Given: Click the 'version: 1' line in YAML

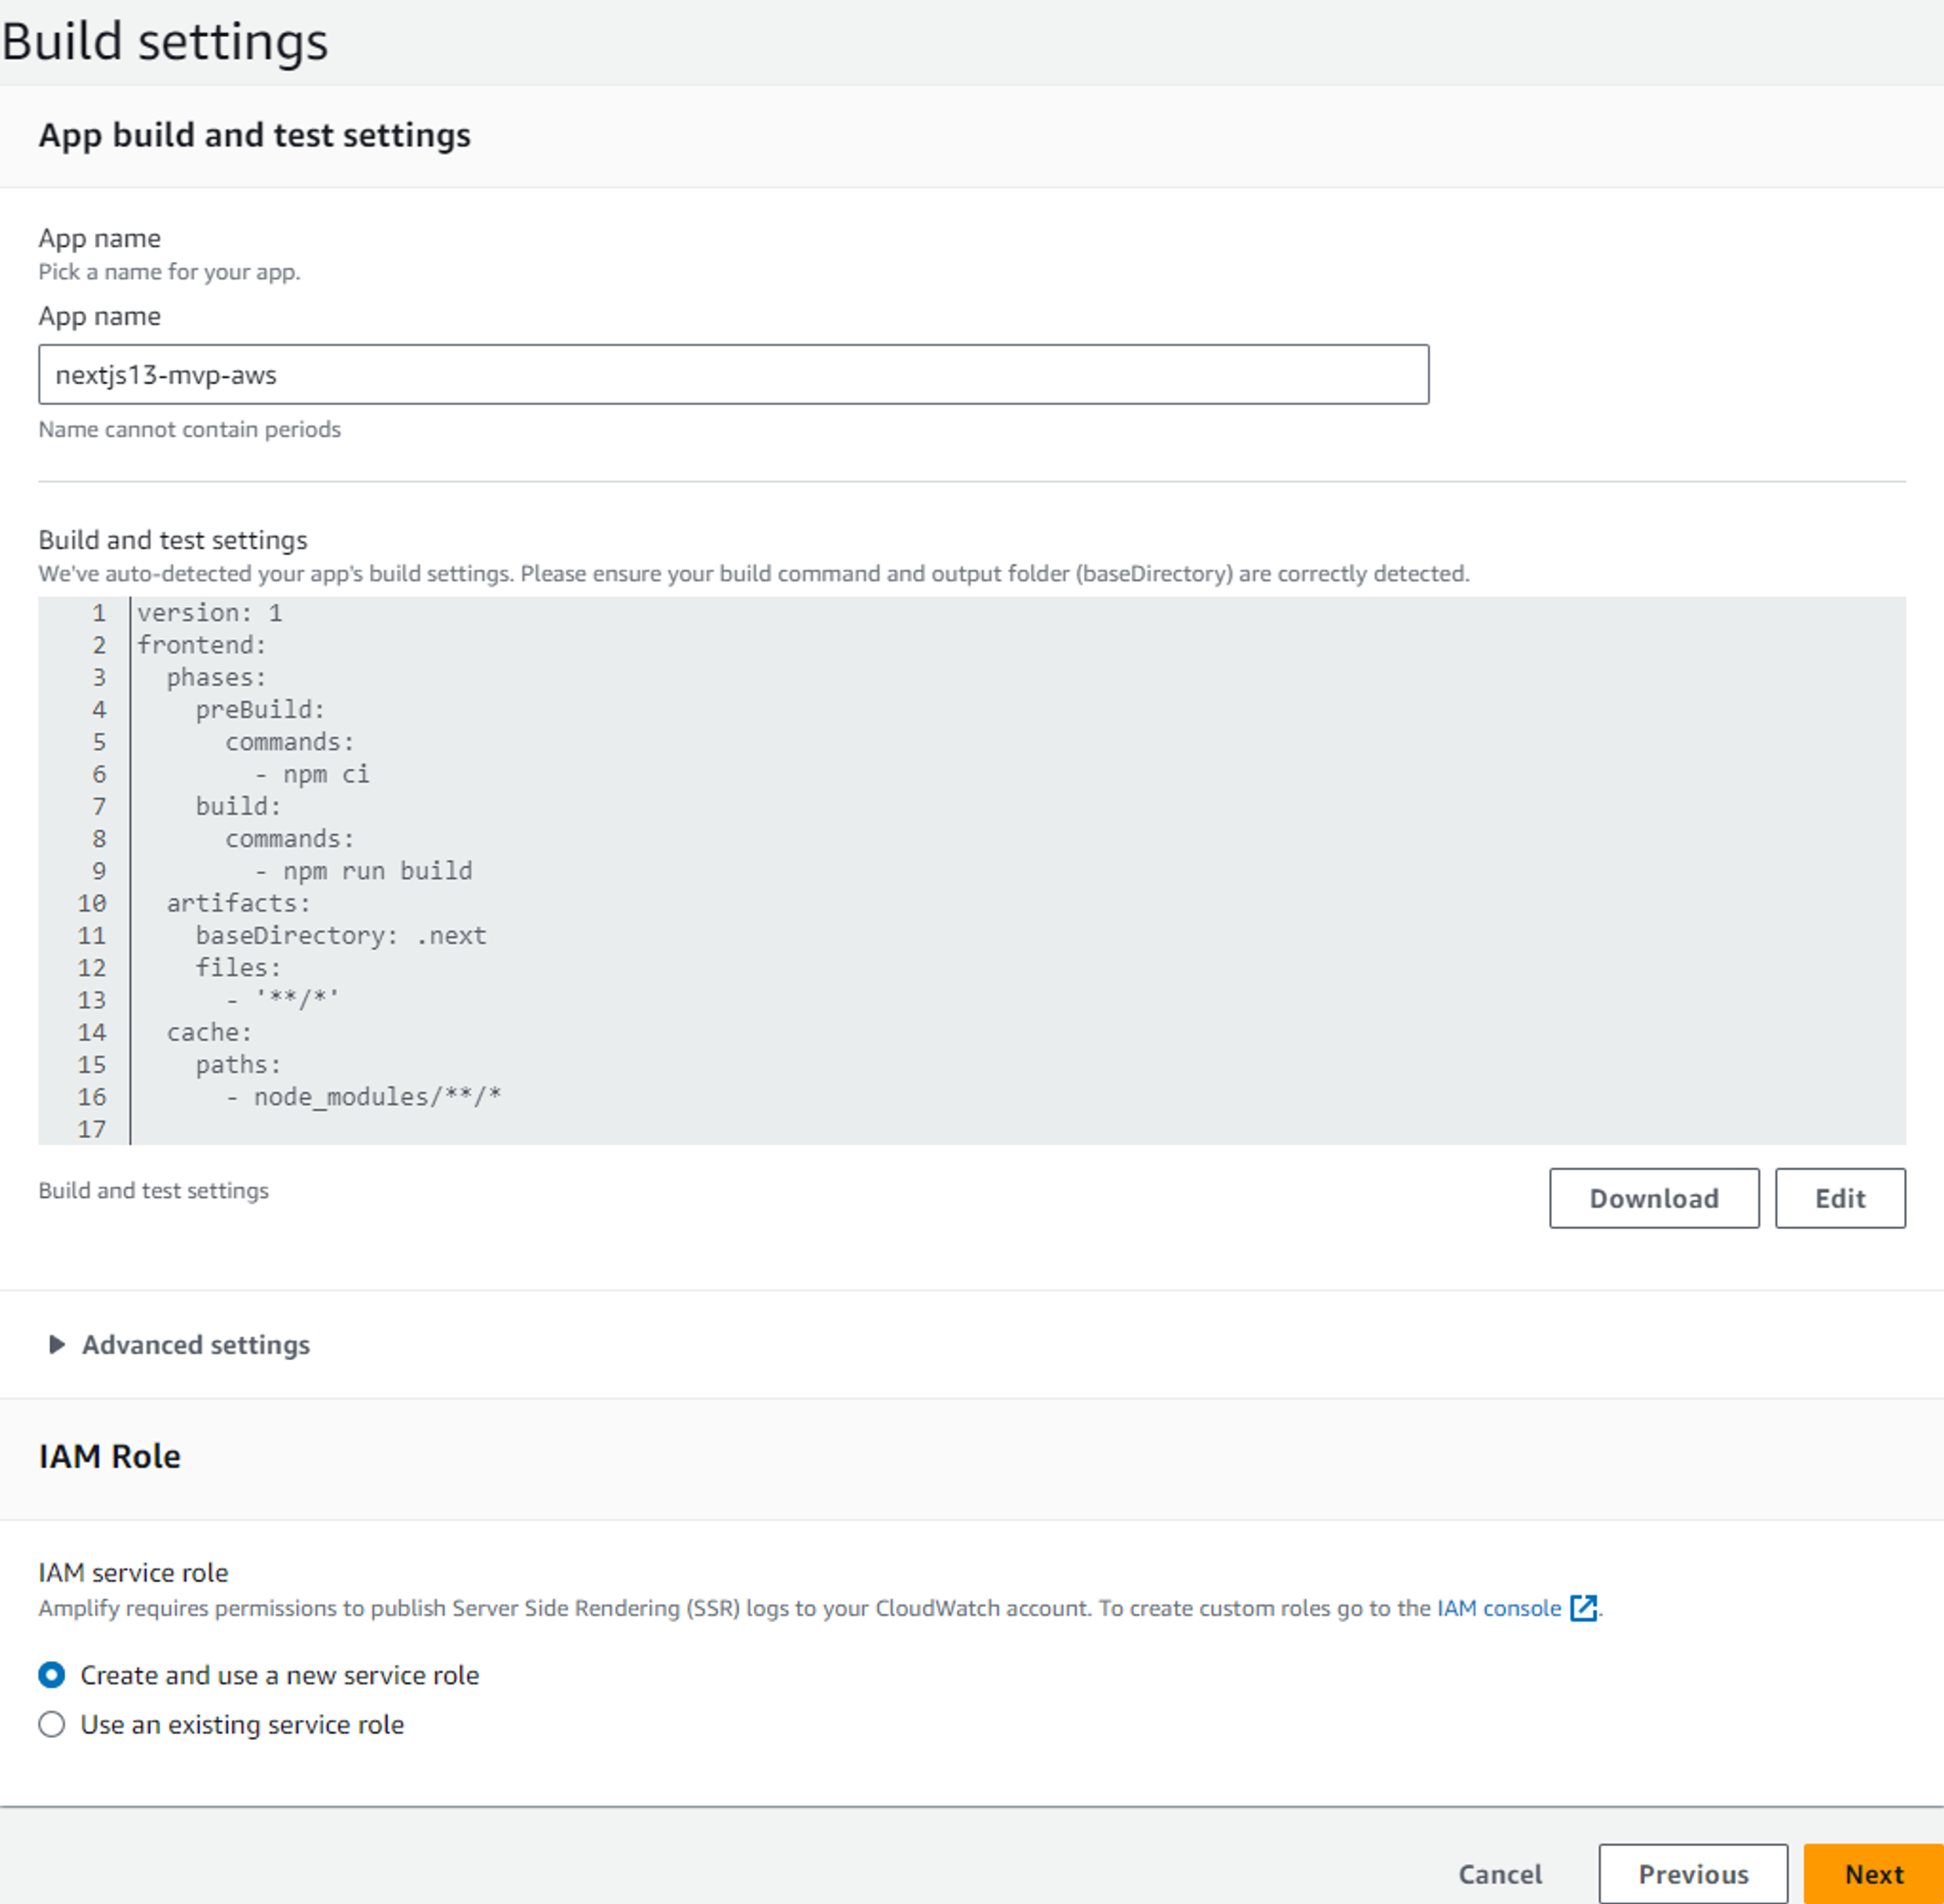Looking at the screenshot, I should coord(210,613).
